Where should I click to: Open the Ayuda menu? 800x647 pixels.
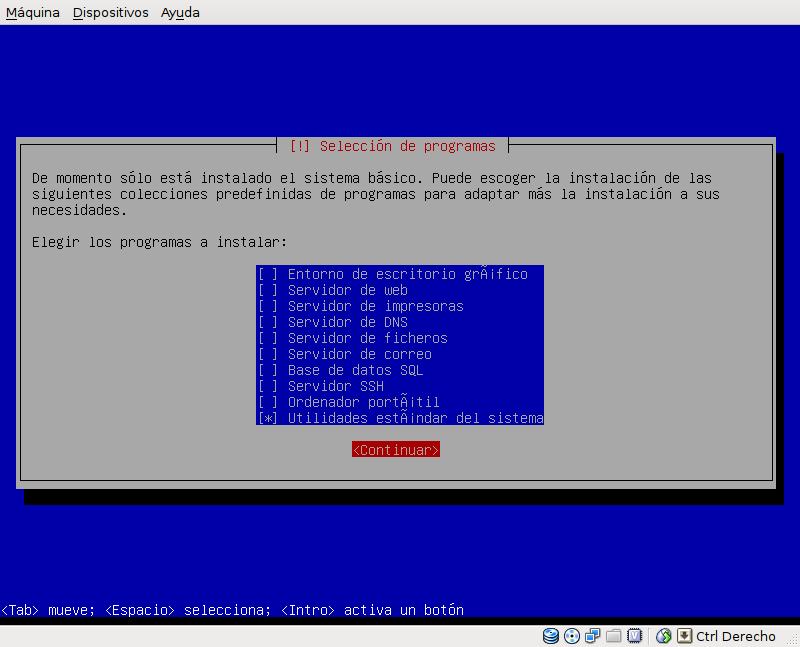pos(180,12)
